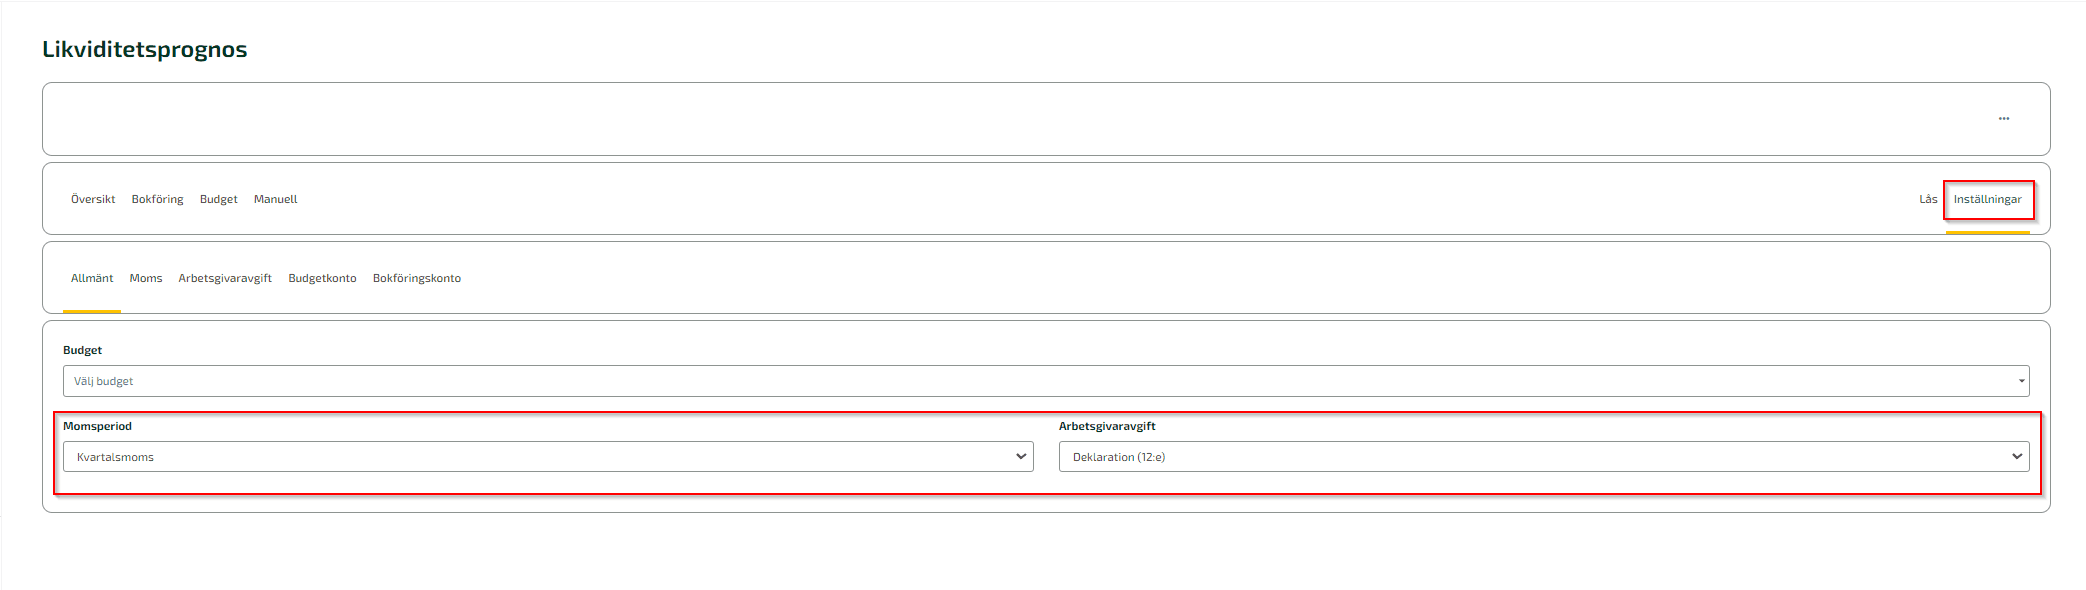
Task: Show the Budgetkonto sub-tab
Action: [x=322, y=278]
